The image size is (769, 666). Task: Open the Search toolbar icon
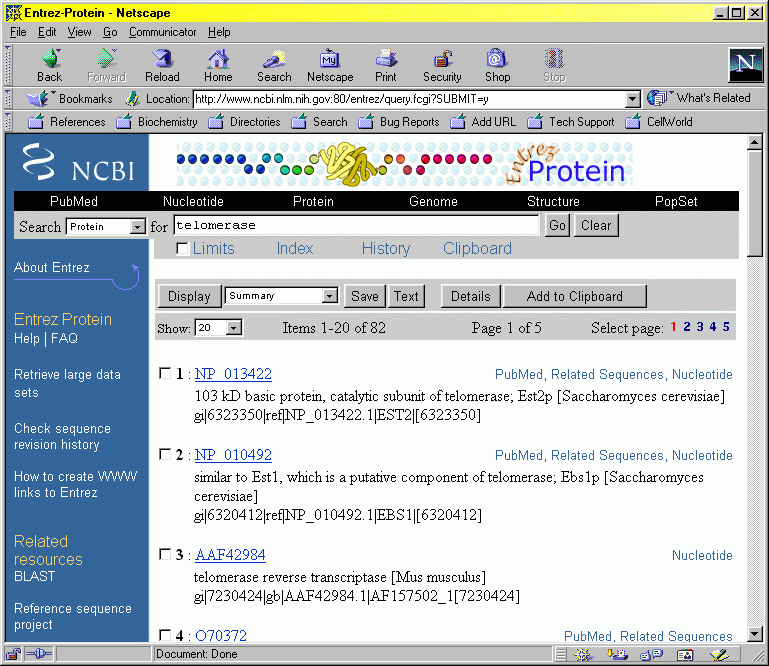tap(274, 59)
